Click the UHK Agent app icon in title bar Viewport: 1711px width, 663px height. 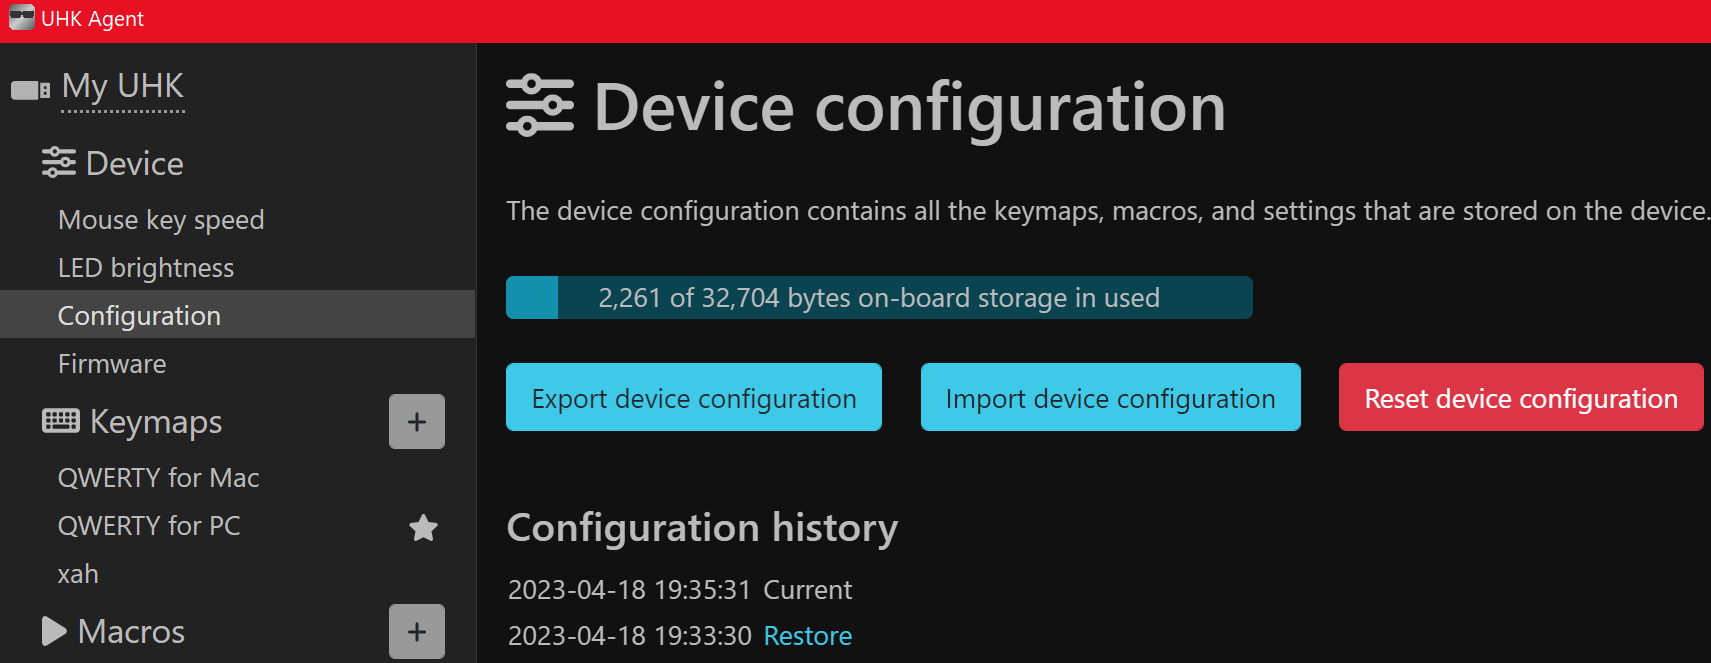pyautogui.click(x=21, y=18)
